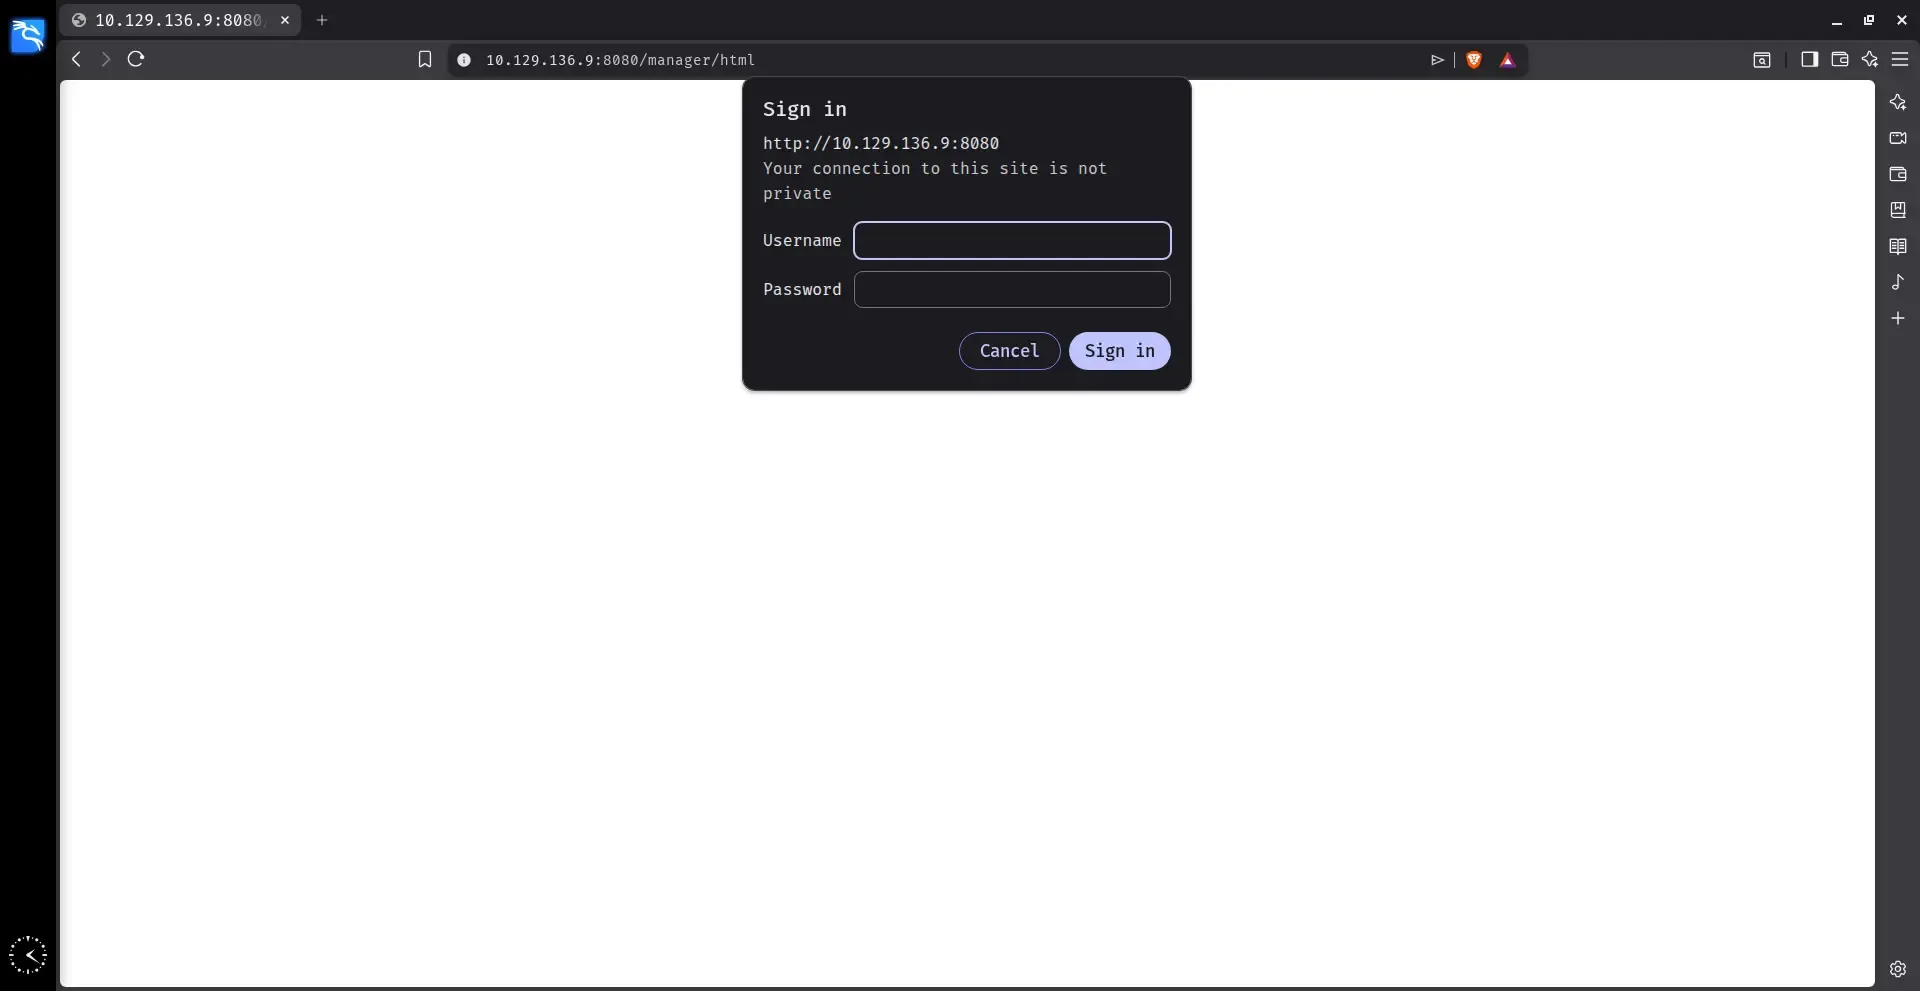The height and width of the screenshot is (991, 1920).
Task: Reload the page using the refresh icon
Action: (136, 59)
